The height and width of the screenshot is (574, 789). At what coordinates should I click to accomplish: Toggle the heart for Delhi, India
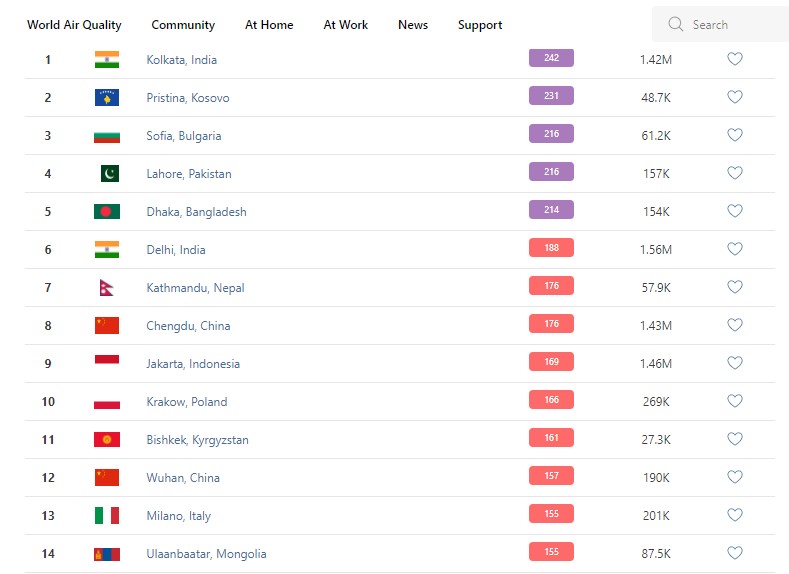pyautogui.click(x=734, y=250)
